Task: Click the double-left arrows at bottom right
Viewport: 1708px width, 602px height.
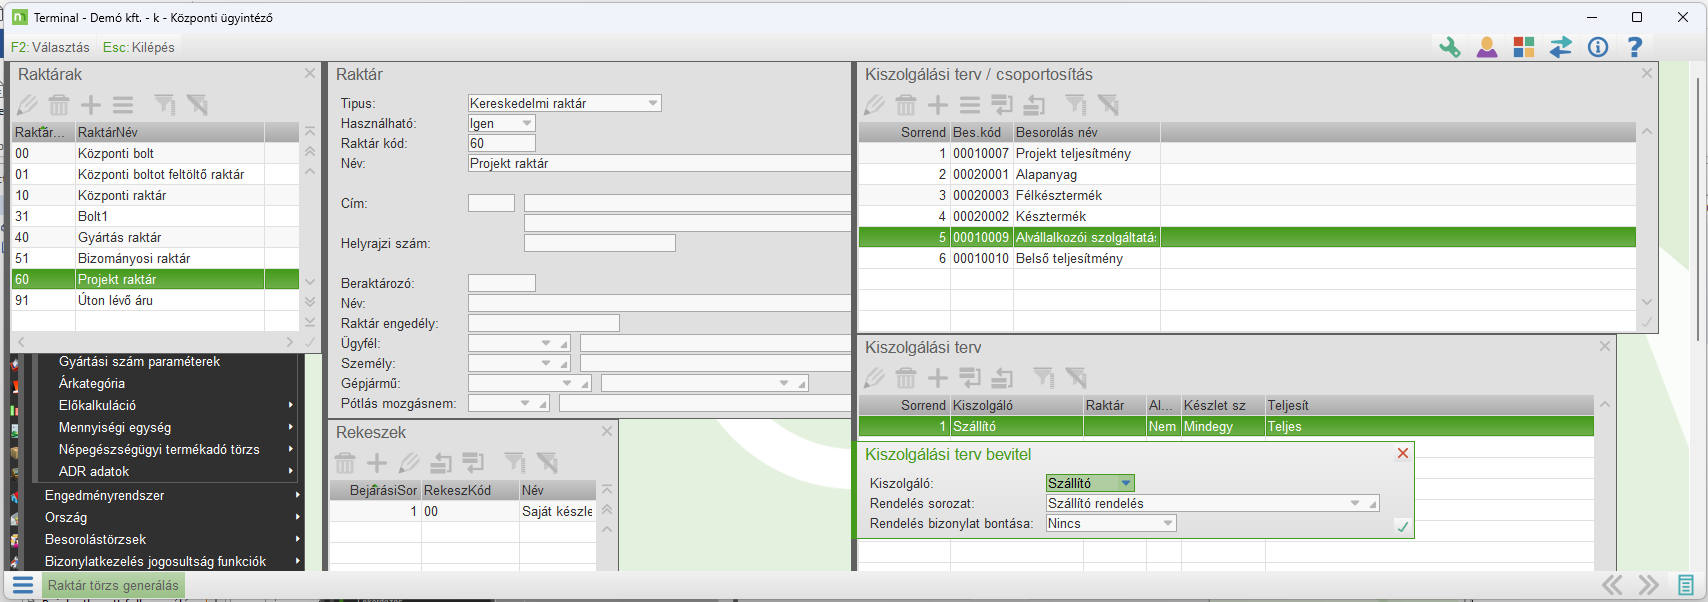Action: point(1612,585)
